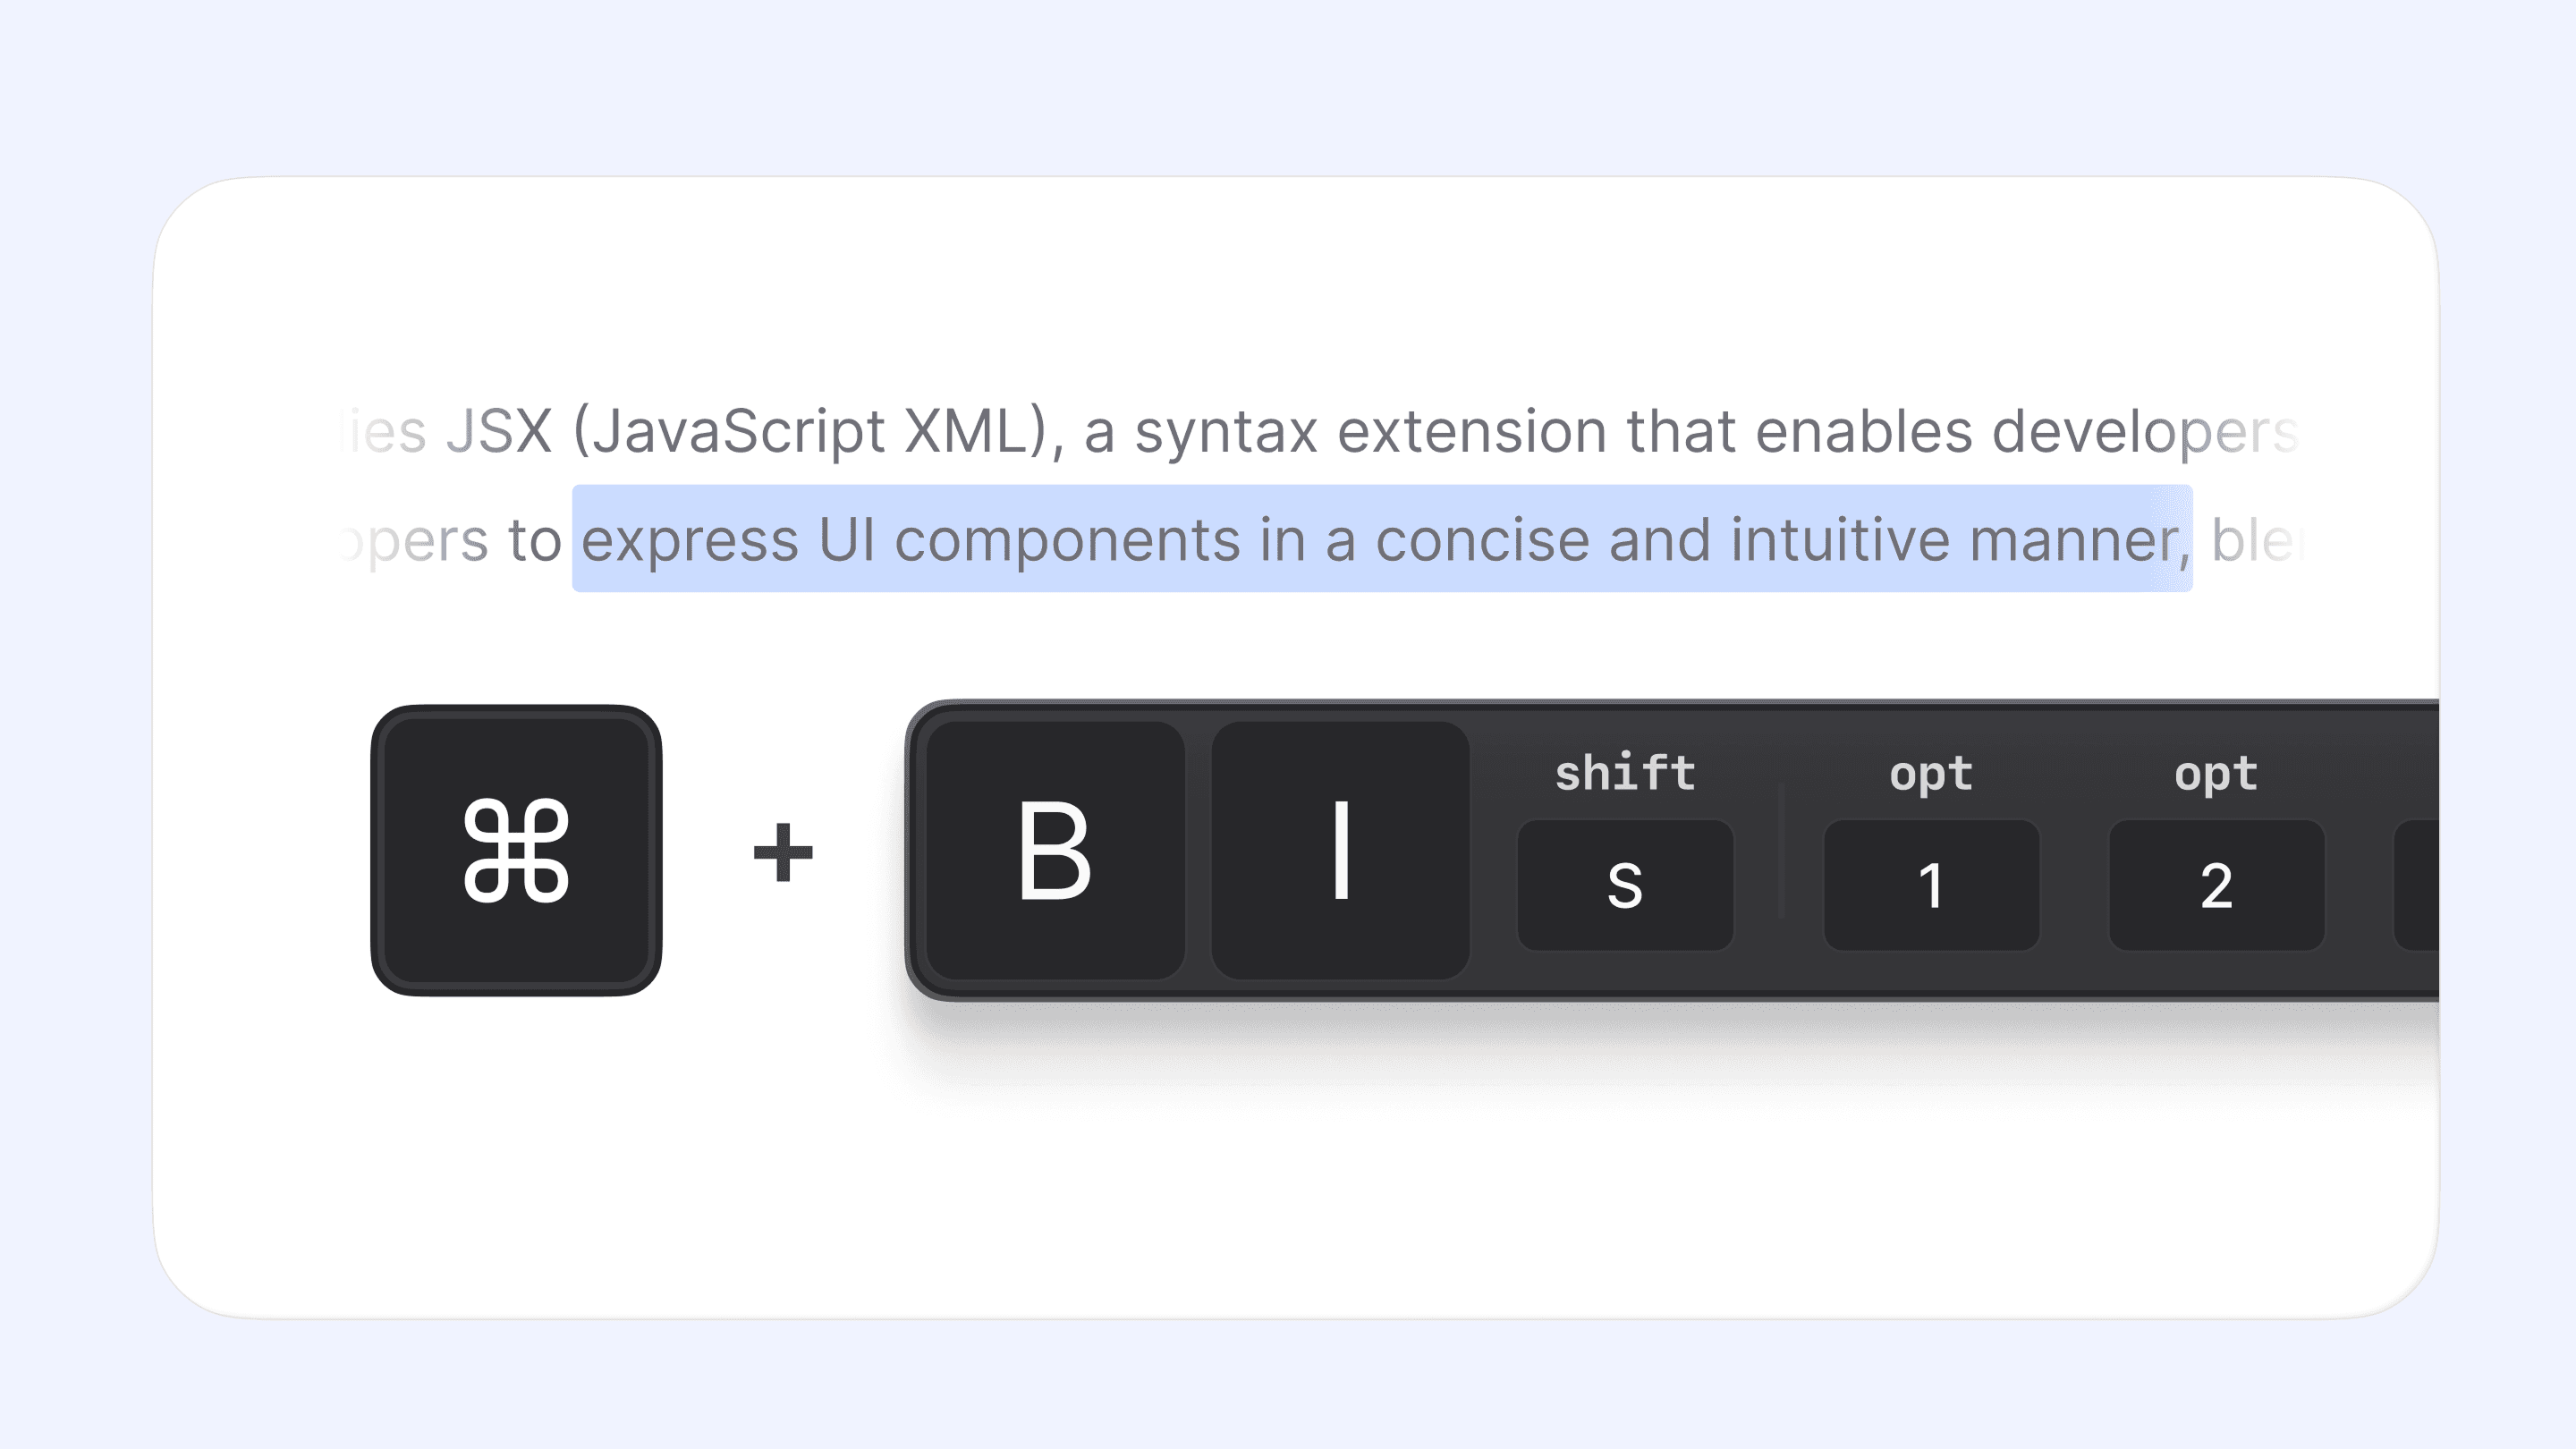This screenshot has height=1449, width=2576.
Task: Click the shift label above S
Action: click(x=1625, y=773)
